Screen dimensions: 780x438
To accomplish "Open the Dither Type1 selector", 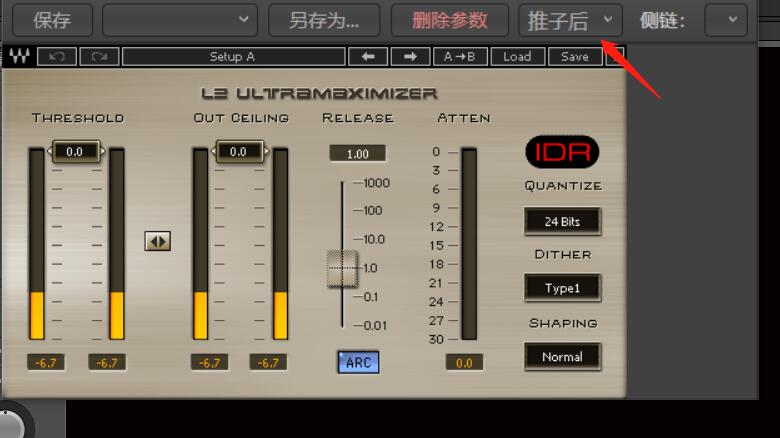I will [x=563, y=288].
